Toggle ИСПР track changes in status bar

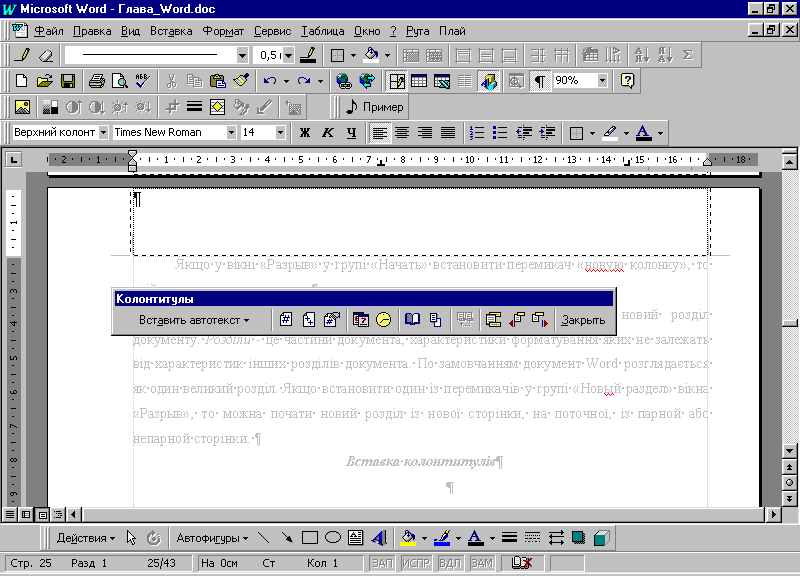pos(416,563)
